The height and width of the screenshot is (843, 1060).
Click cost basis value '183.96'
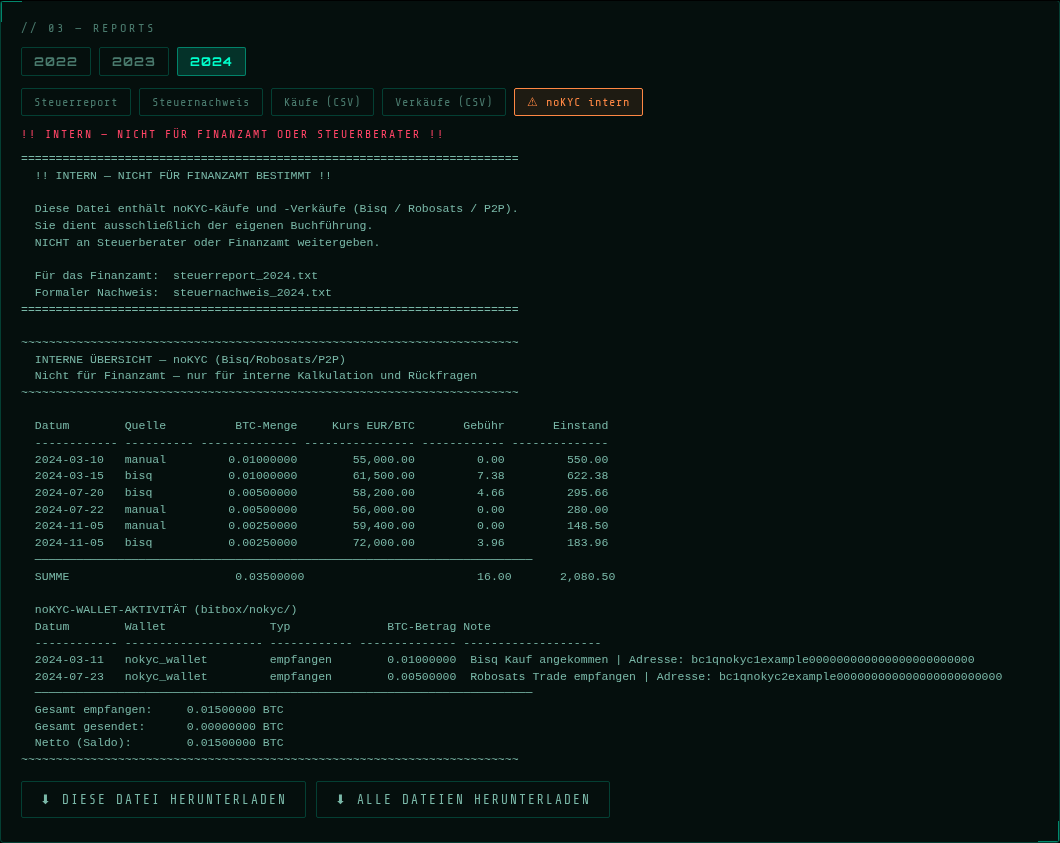coord(587,543)
